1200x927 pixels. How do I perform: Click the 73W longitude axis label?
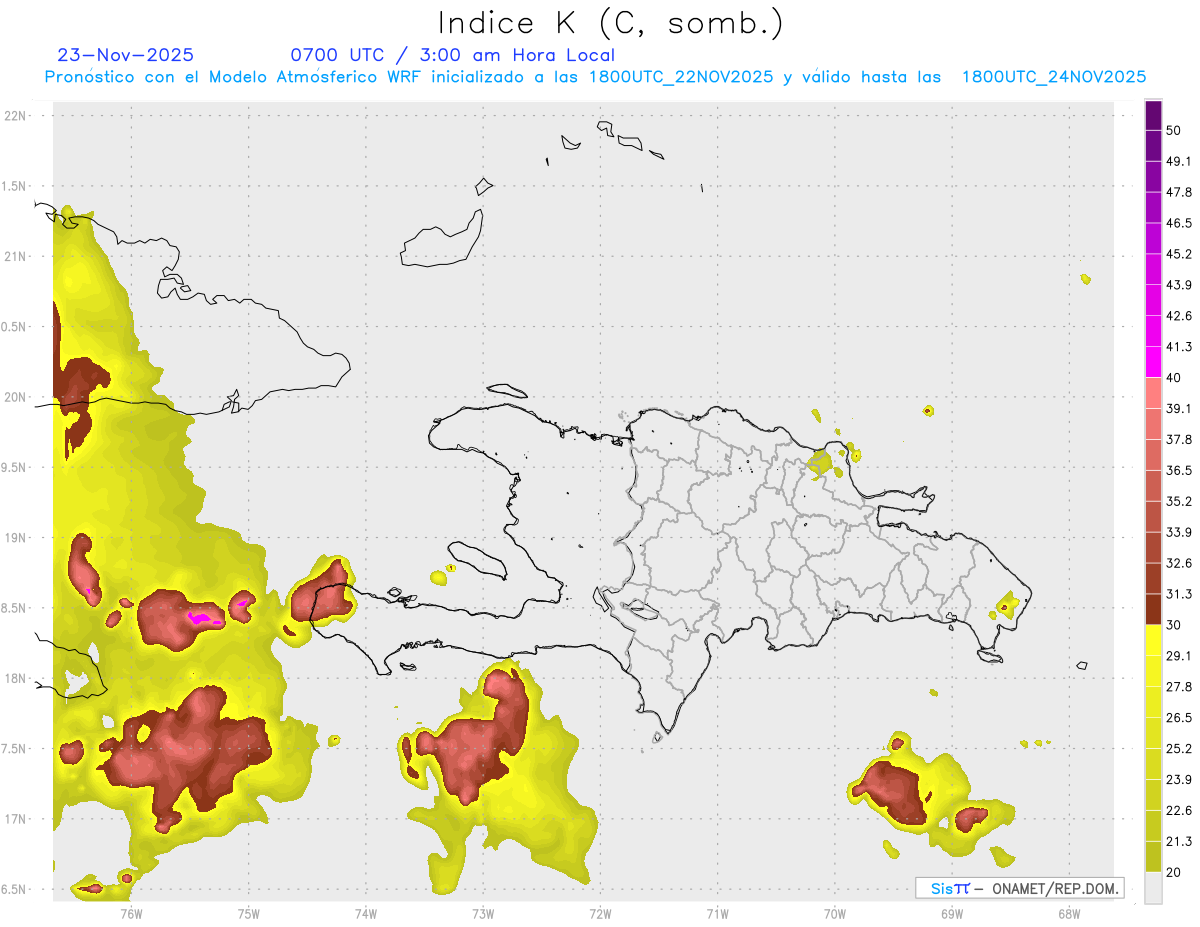pyautogui.click(x=483, y=913)
